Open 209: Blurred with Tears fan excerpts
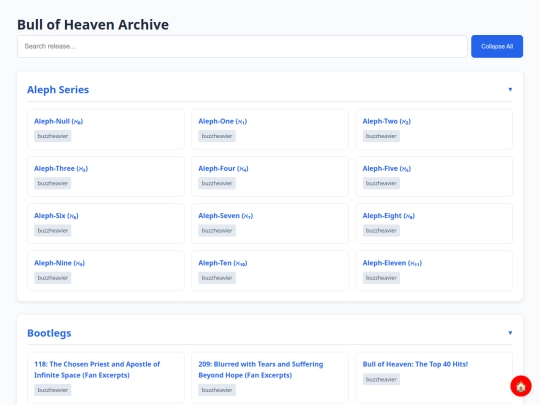The image size is (540, 405). (261, 370)
